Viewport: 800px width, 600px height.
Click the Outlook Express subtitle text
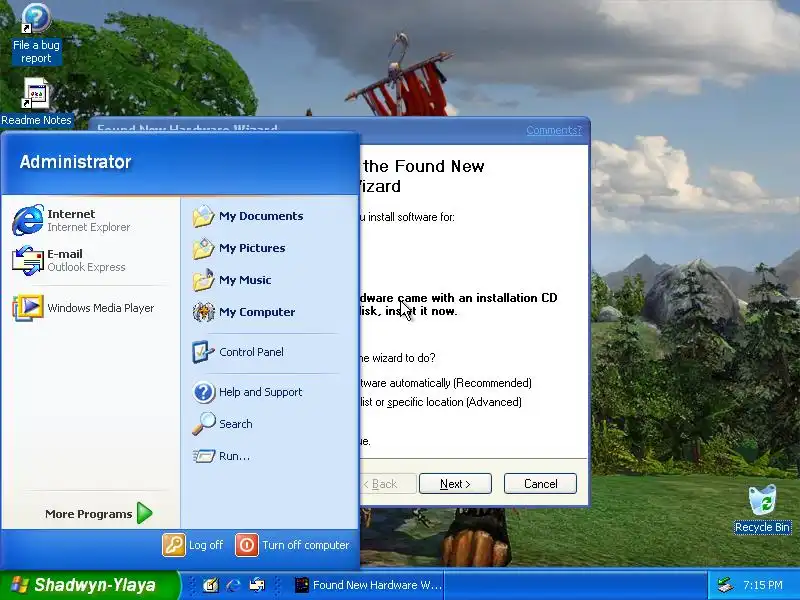(86, 267)
